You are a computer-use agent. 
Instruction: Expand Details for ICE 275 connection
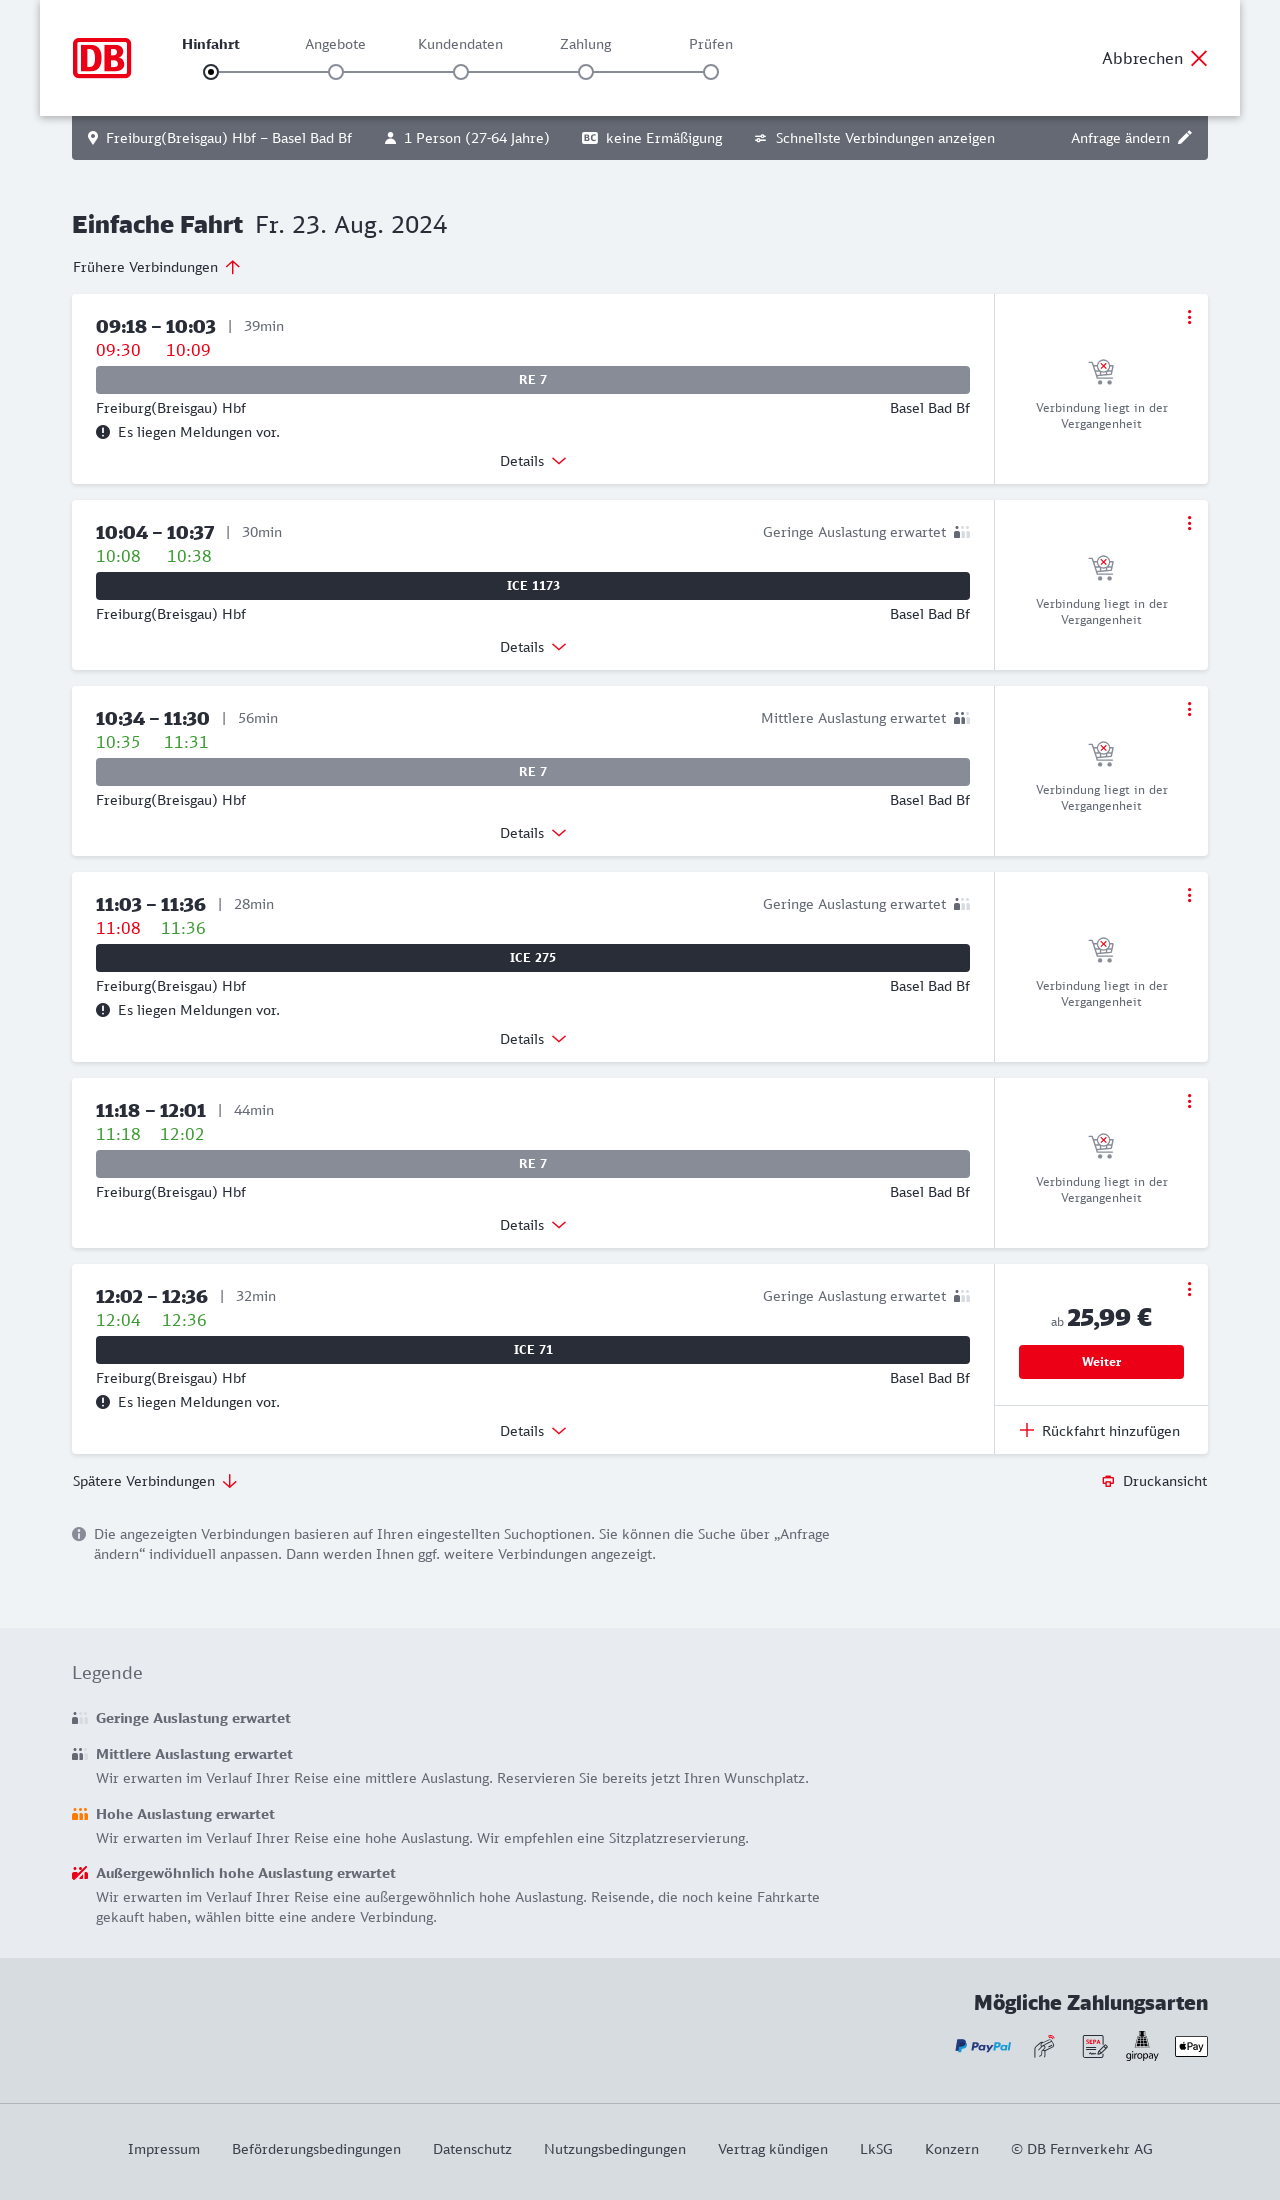(533, 1039)
